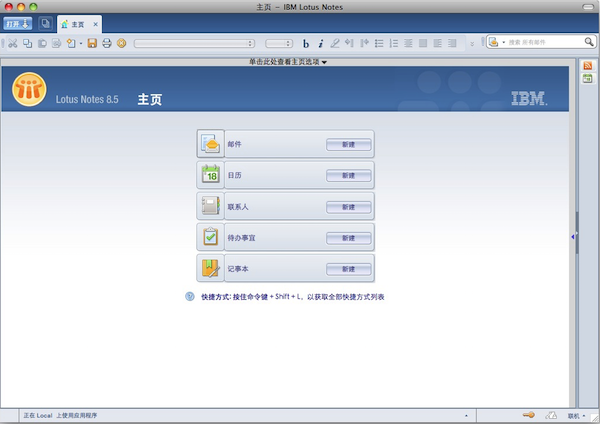Image resolution: width=600 pixels, height=424 pixels.
Task: Click 新建 button in 邮件 row
Action: pos(349,144)
